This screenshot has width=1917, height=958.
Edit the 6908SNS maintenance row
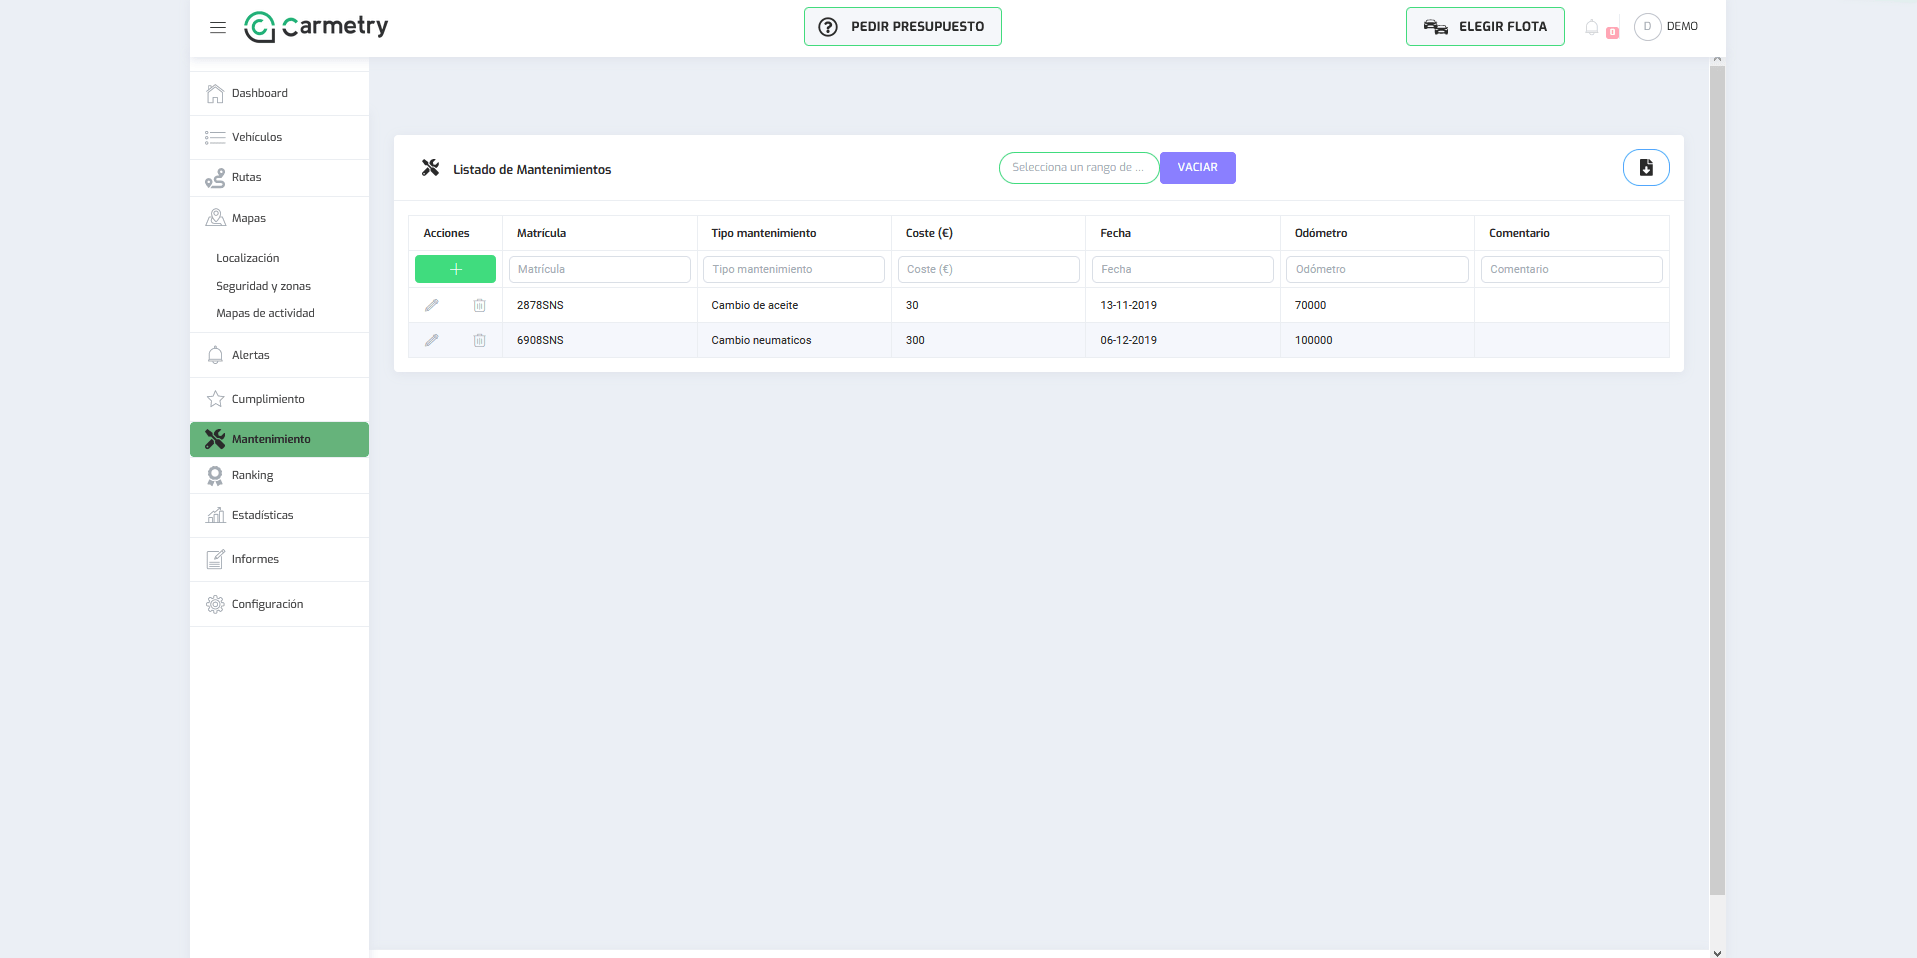(432, 340)
